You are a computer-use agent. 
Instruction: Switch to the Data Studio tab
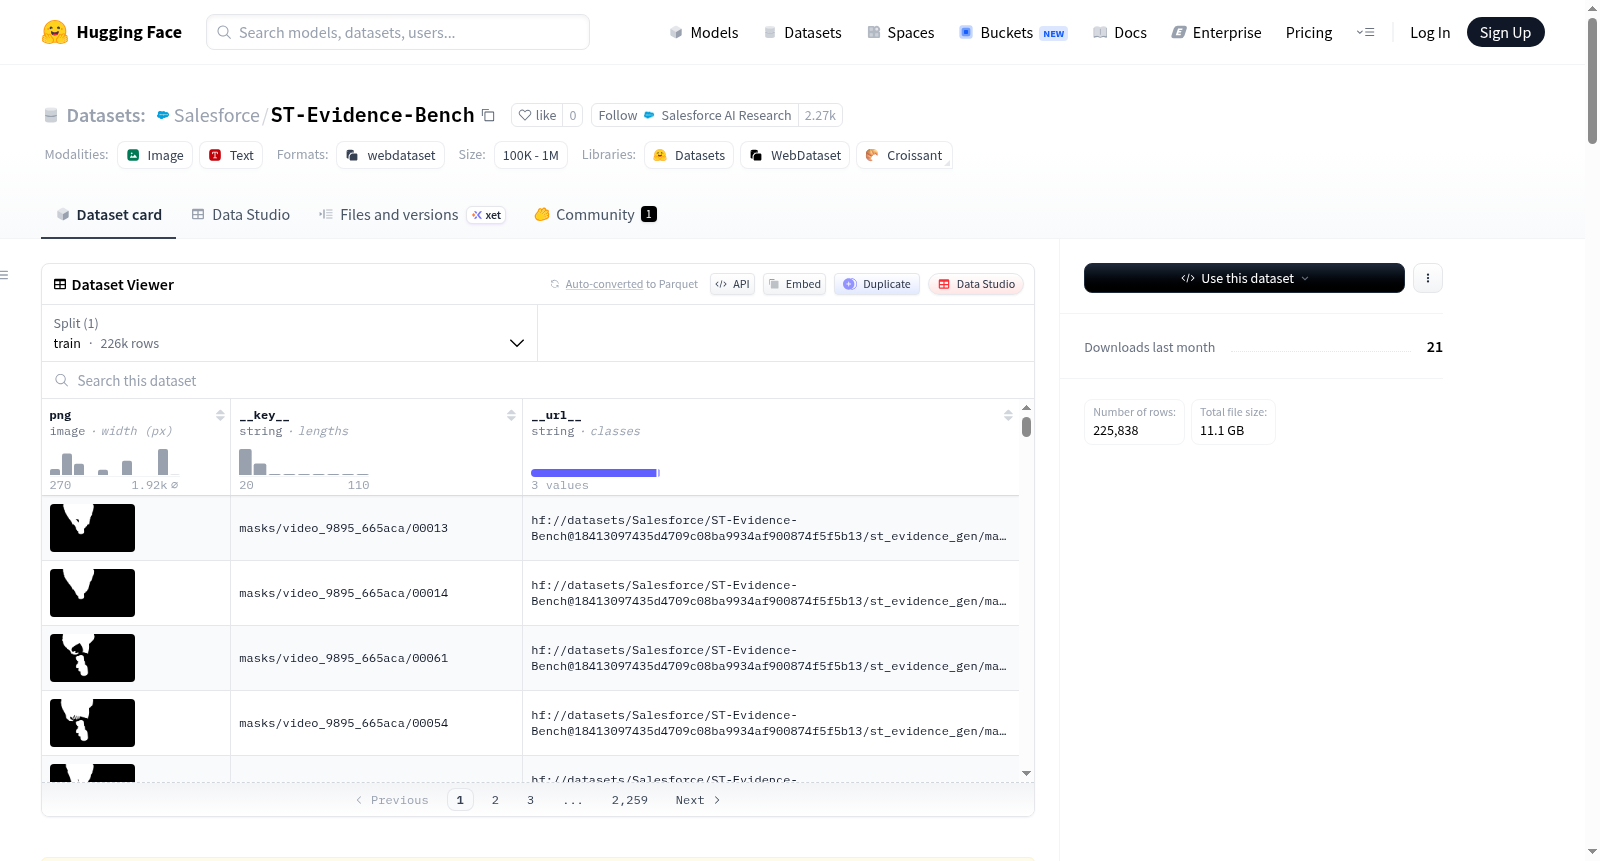pos(241,215)
